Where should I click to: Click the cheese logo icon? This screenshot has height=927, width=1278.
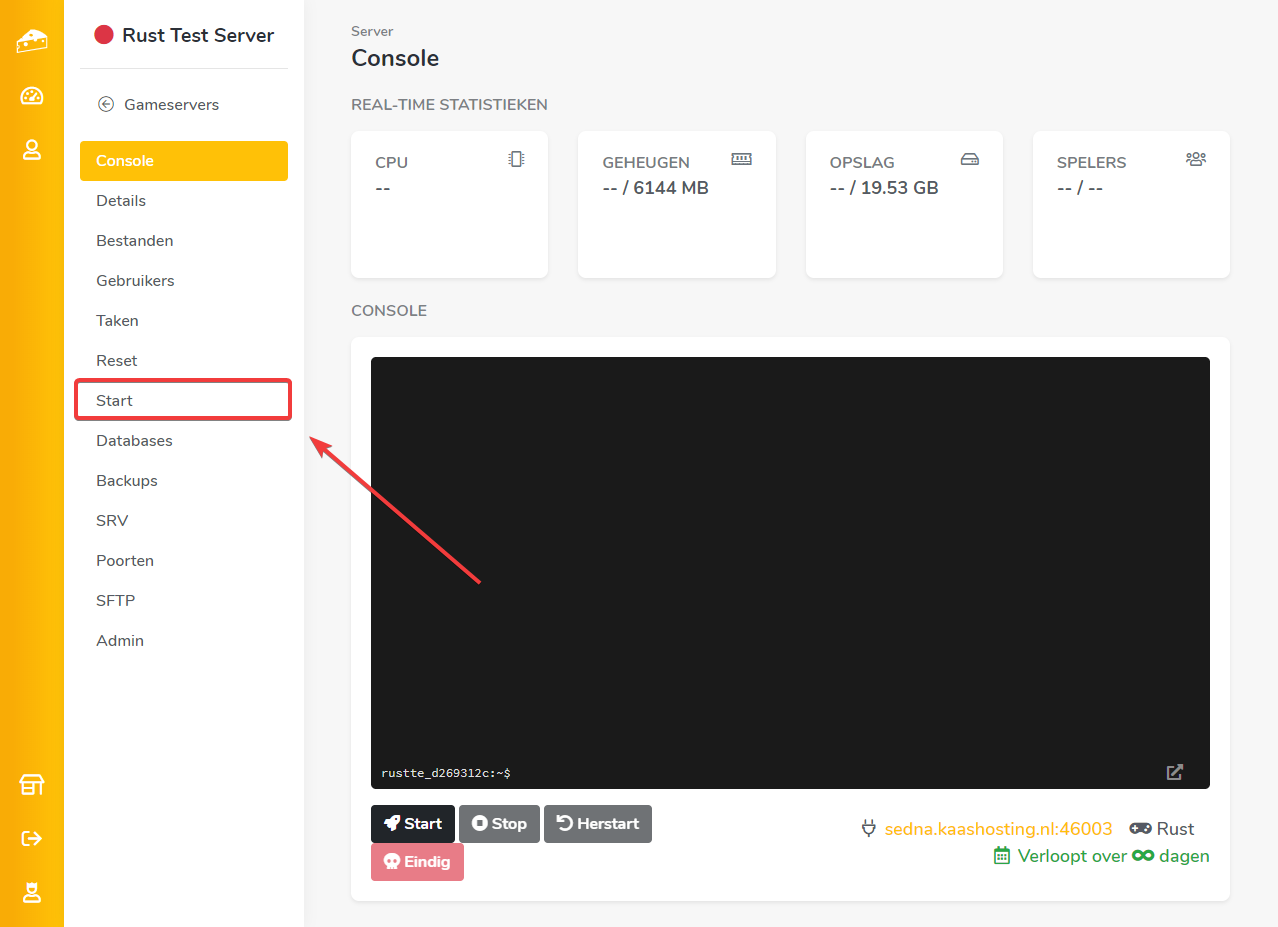coord(32,41)
